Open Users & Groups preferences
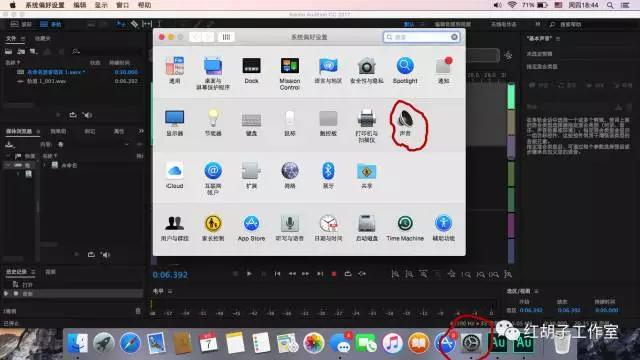The width and height of the screenshot is (640, 360). point(175,228)
